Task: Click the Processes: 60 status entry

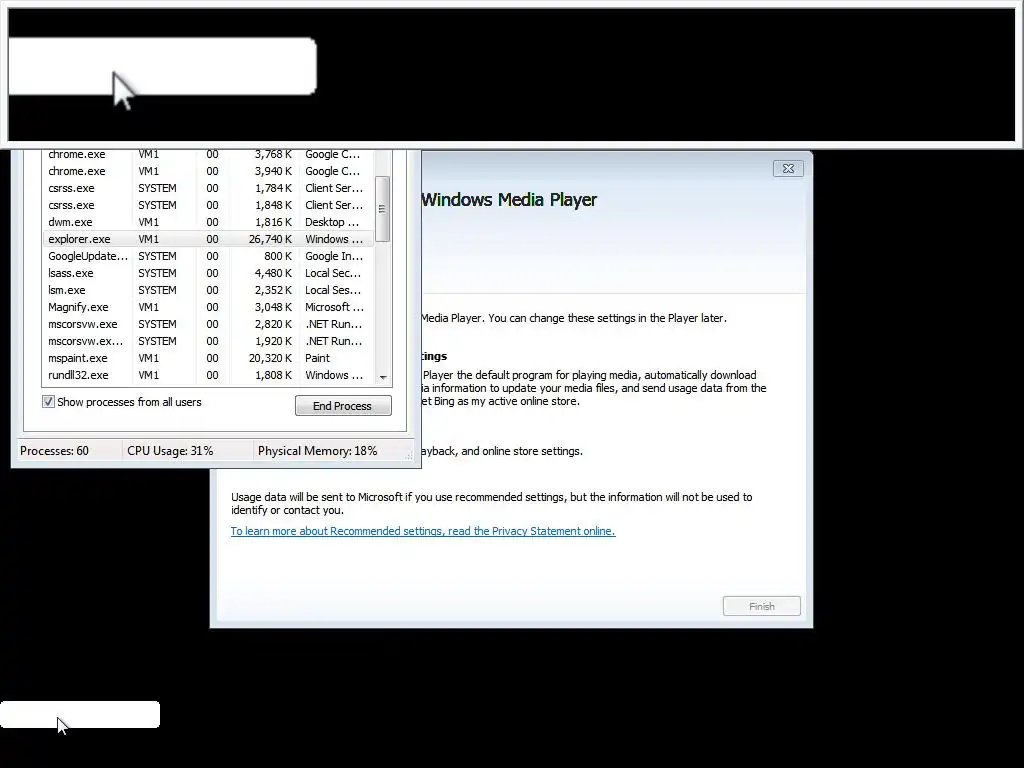Action: (54, 451)
